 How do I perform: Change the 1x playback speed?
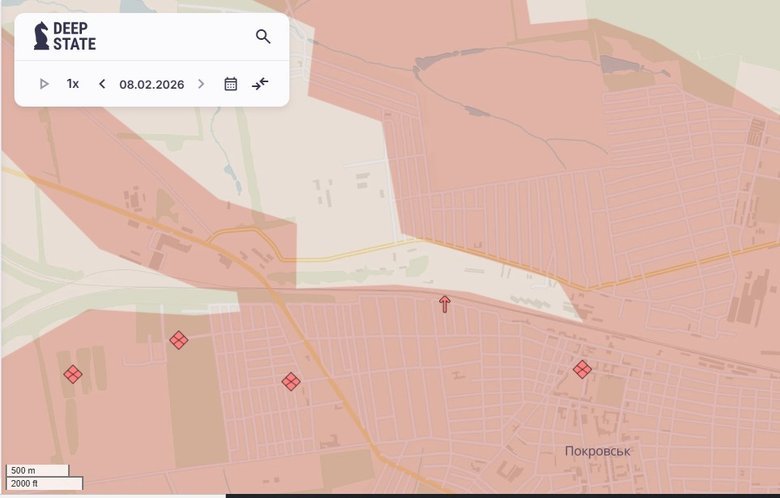[x=73, y=84]
